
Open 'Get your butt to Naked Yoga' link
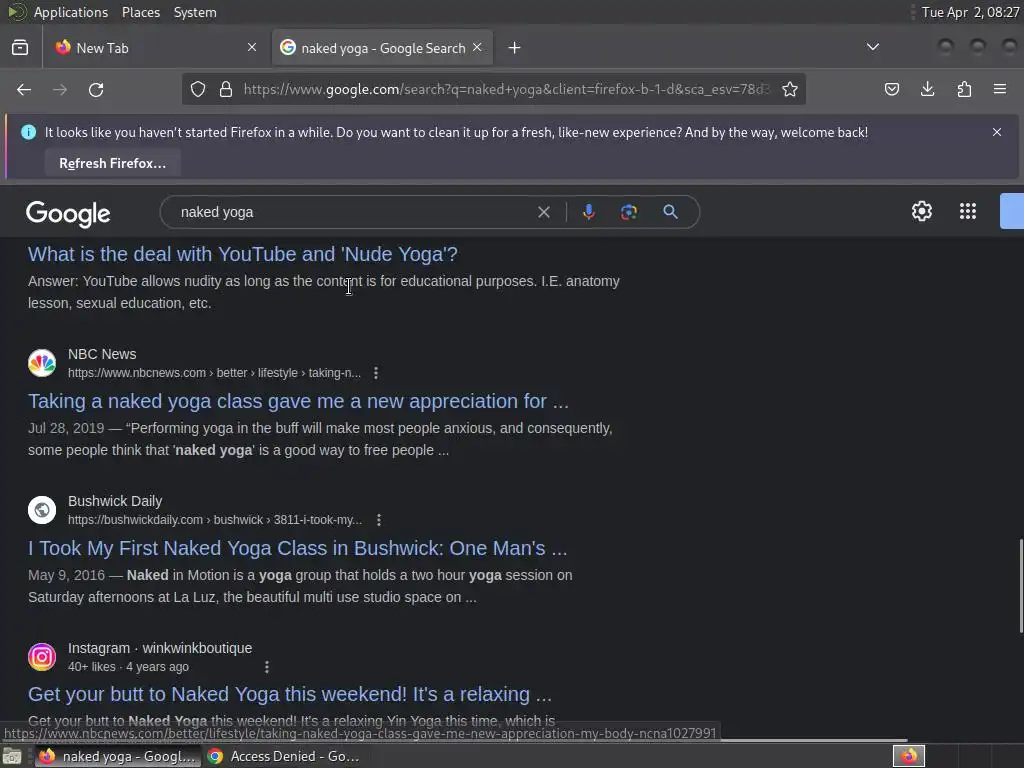pyautogui.click(x=289, y=694)
